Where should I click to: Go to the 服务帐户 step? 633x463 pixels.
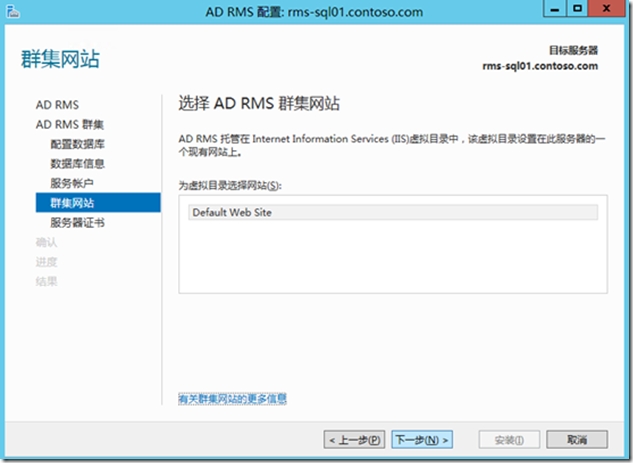[x=72, y=183]
